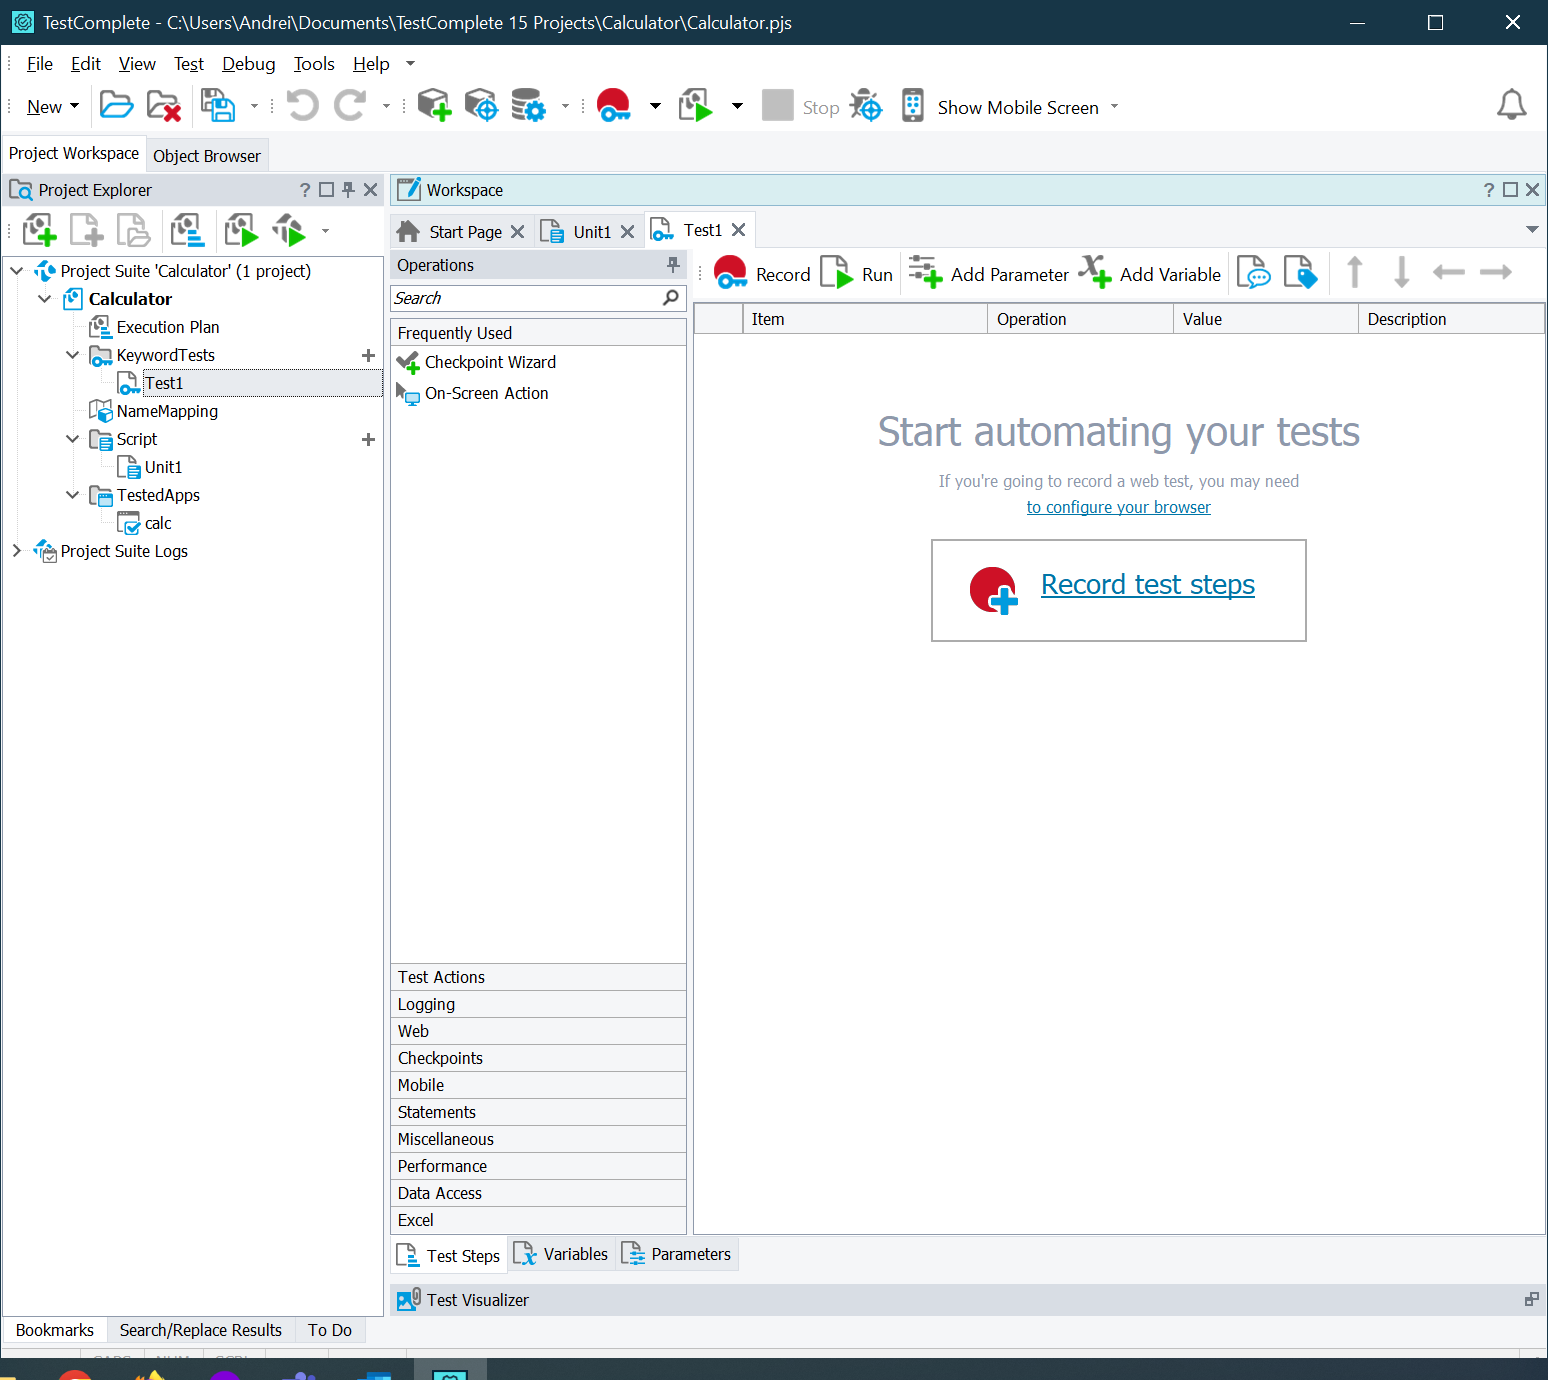Click the speech-bubble comment icon in test editor toolbar
Viewport: 1548px width, 1380px height.
1254,272
